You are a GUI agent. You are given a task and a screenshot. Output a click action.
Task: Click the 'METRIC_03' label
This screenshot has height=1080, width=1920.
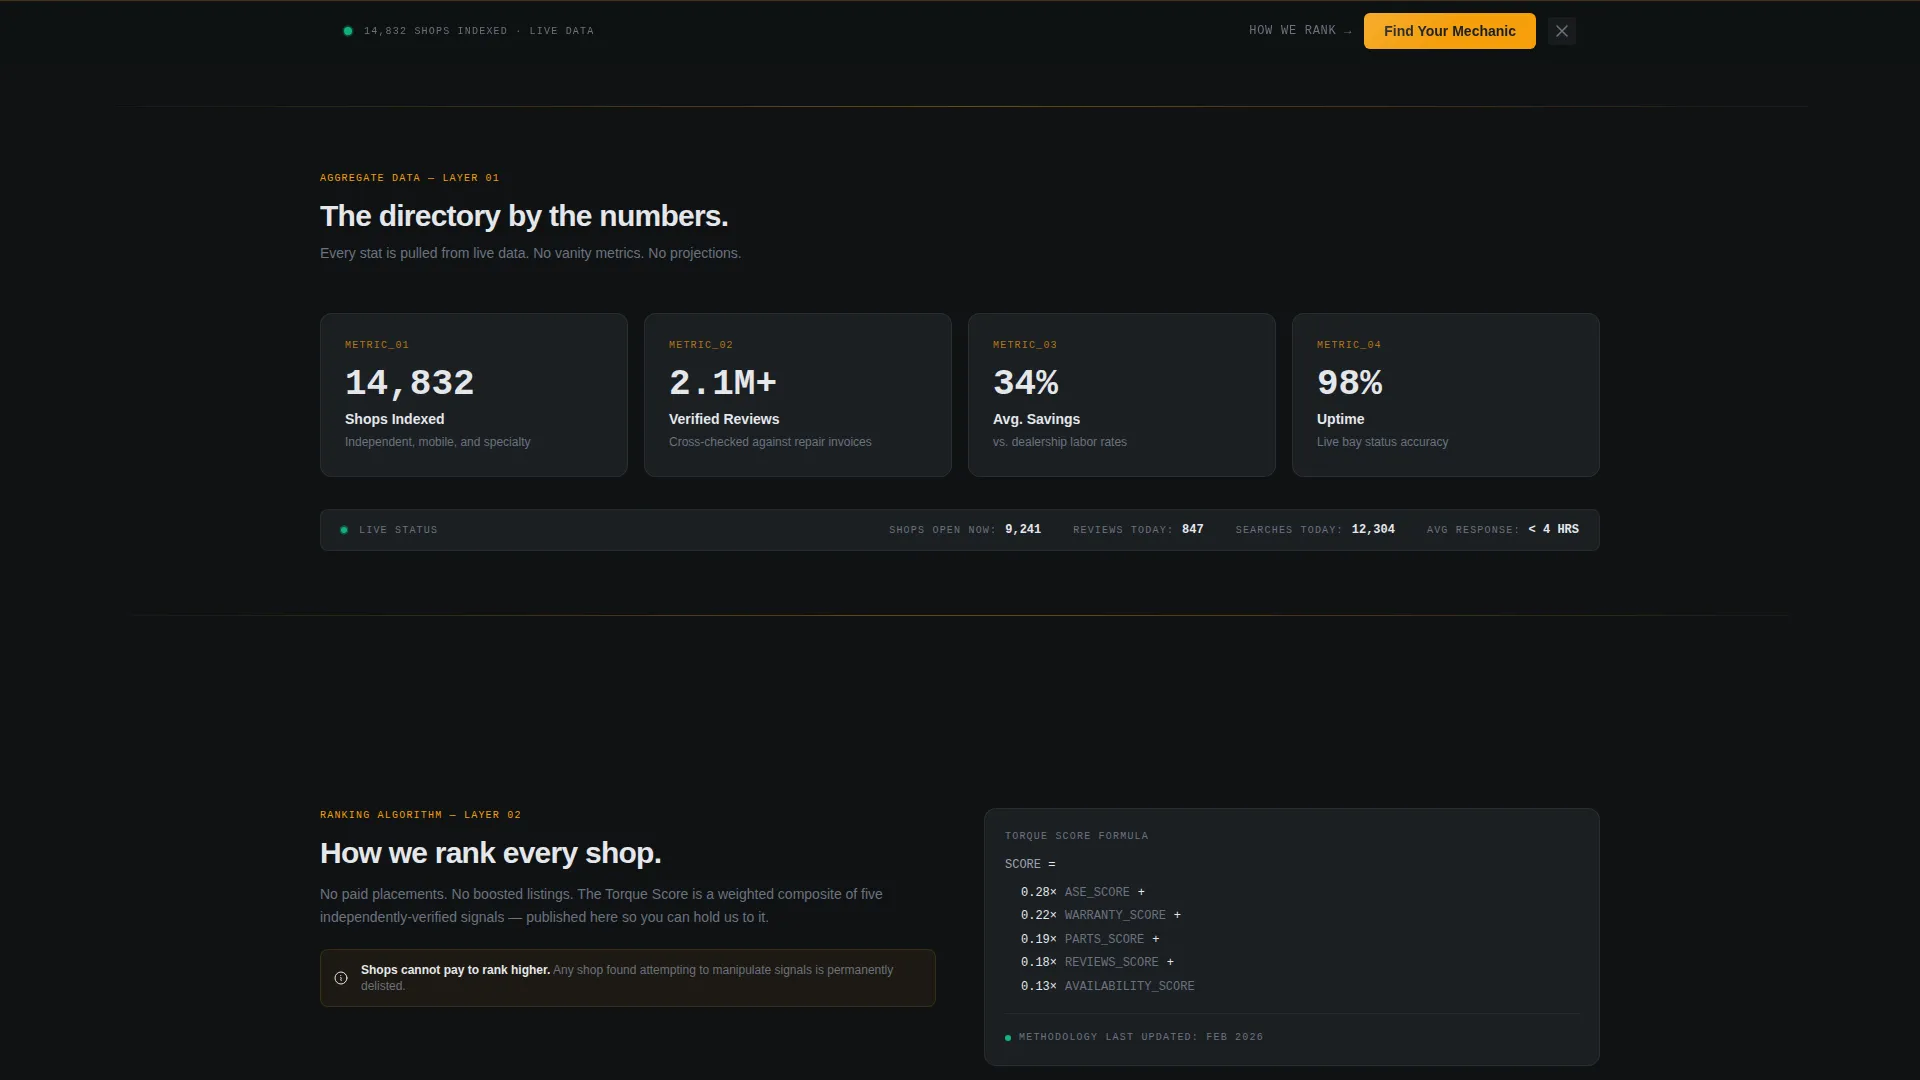pyautogui.click(x=1025, y=345)
